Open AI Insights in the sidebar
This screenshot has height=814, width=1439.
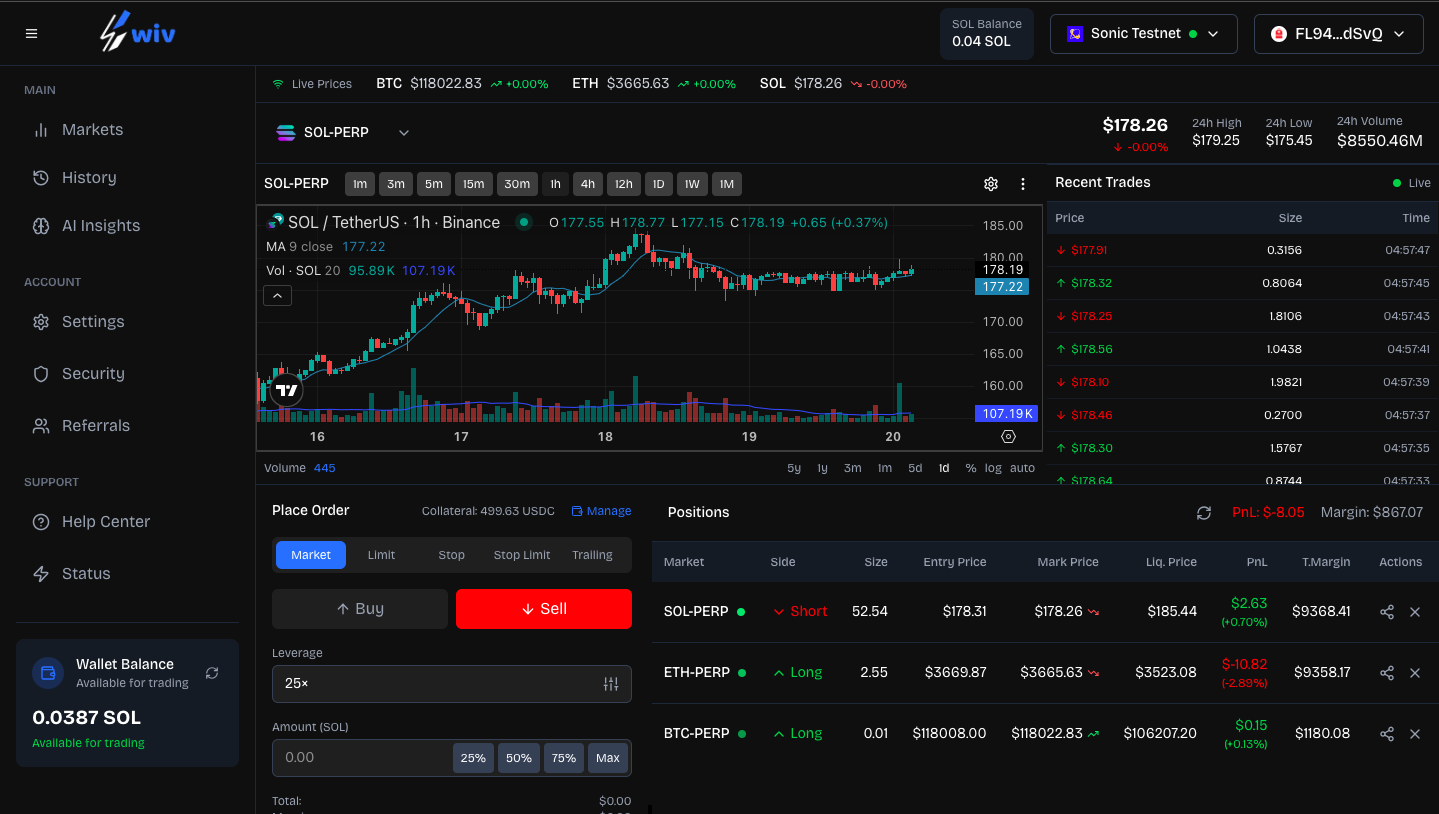[100, 226]
